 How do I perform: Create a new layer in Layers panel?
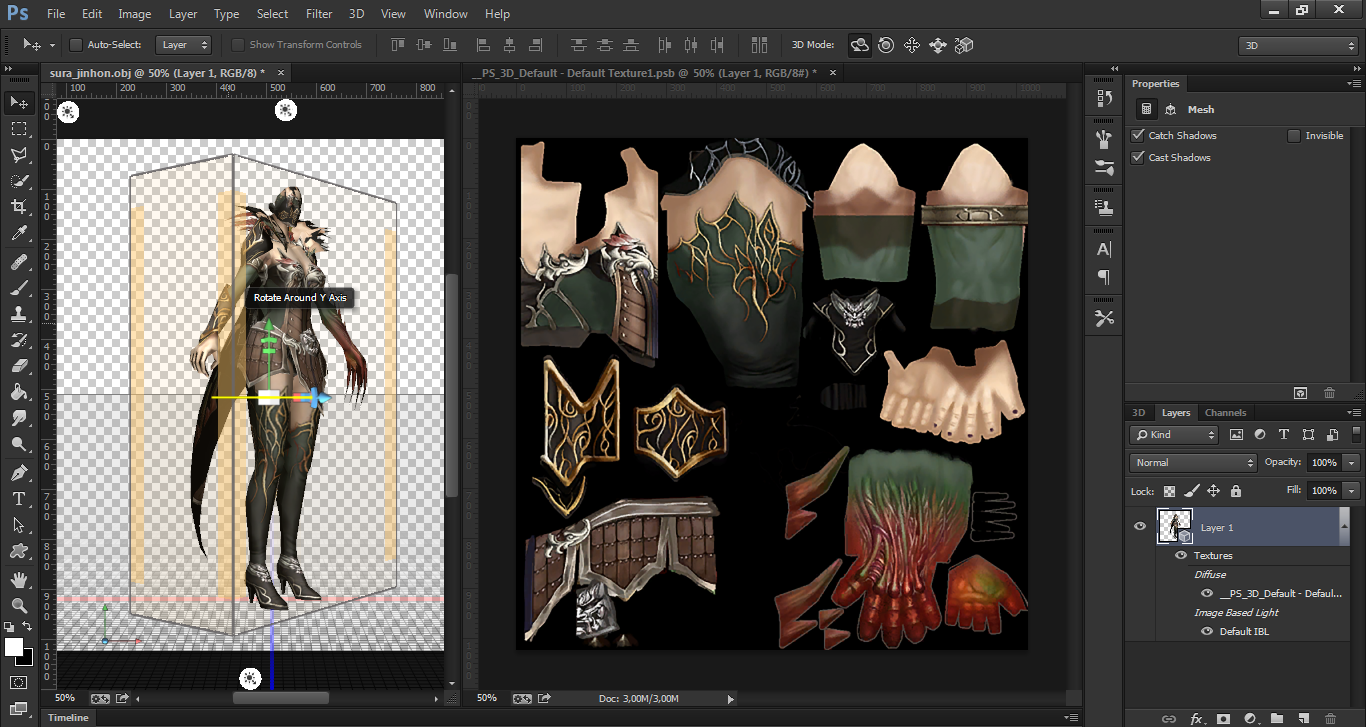(x=1303, y=719)
